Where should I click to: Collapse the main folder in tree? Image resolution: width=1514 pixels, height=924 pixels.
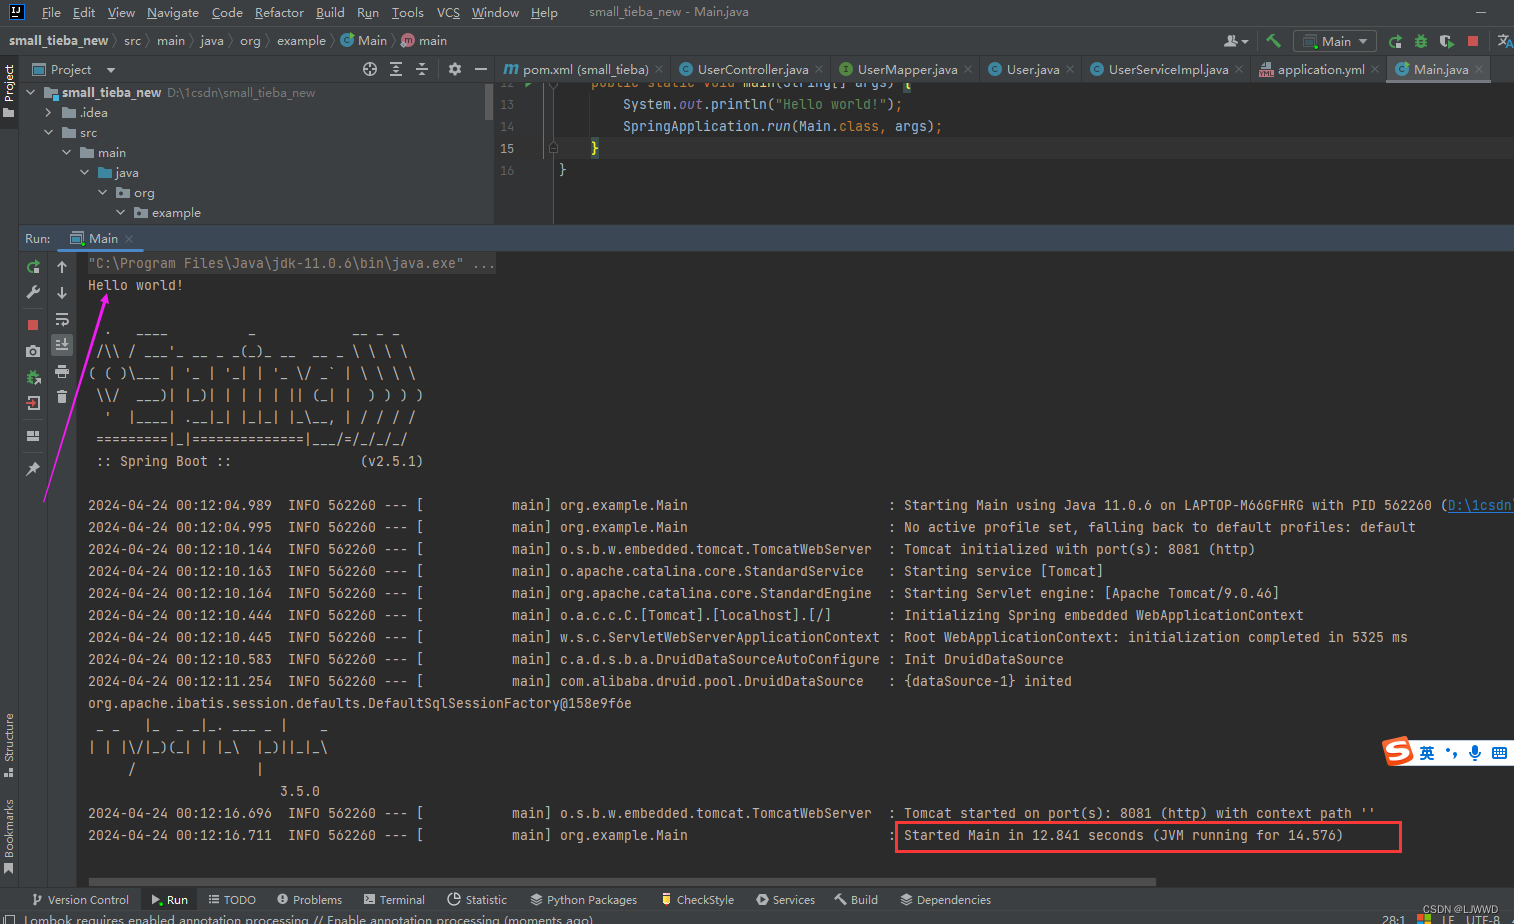[x=67, y=152]
